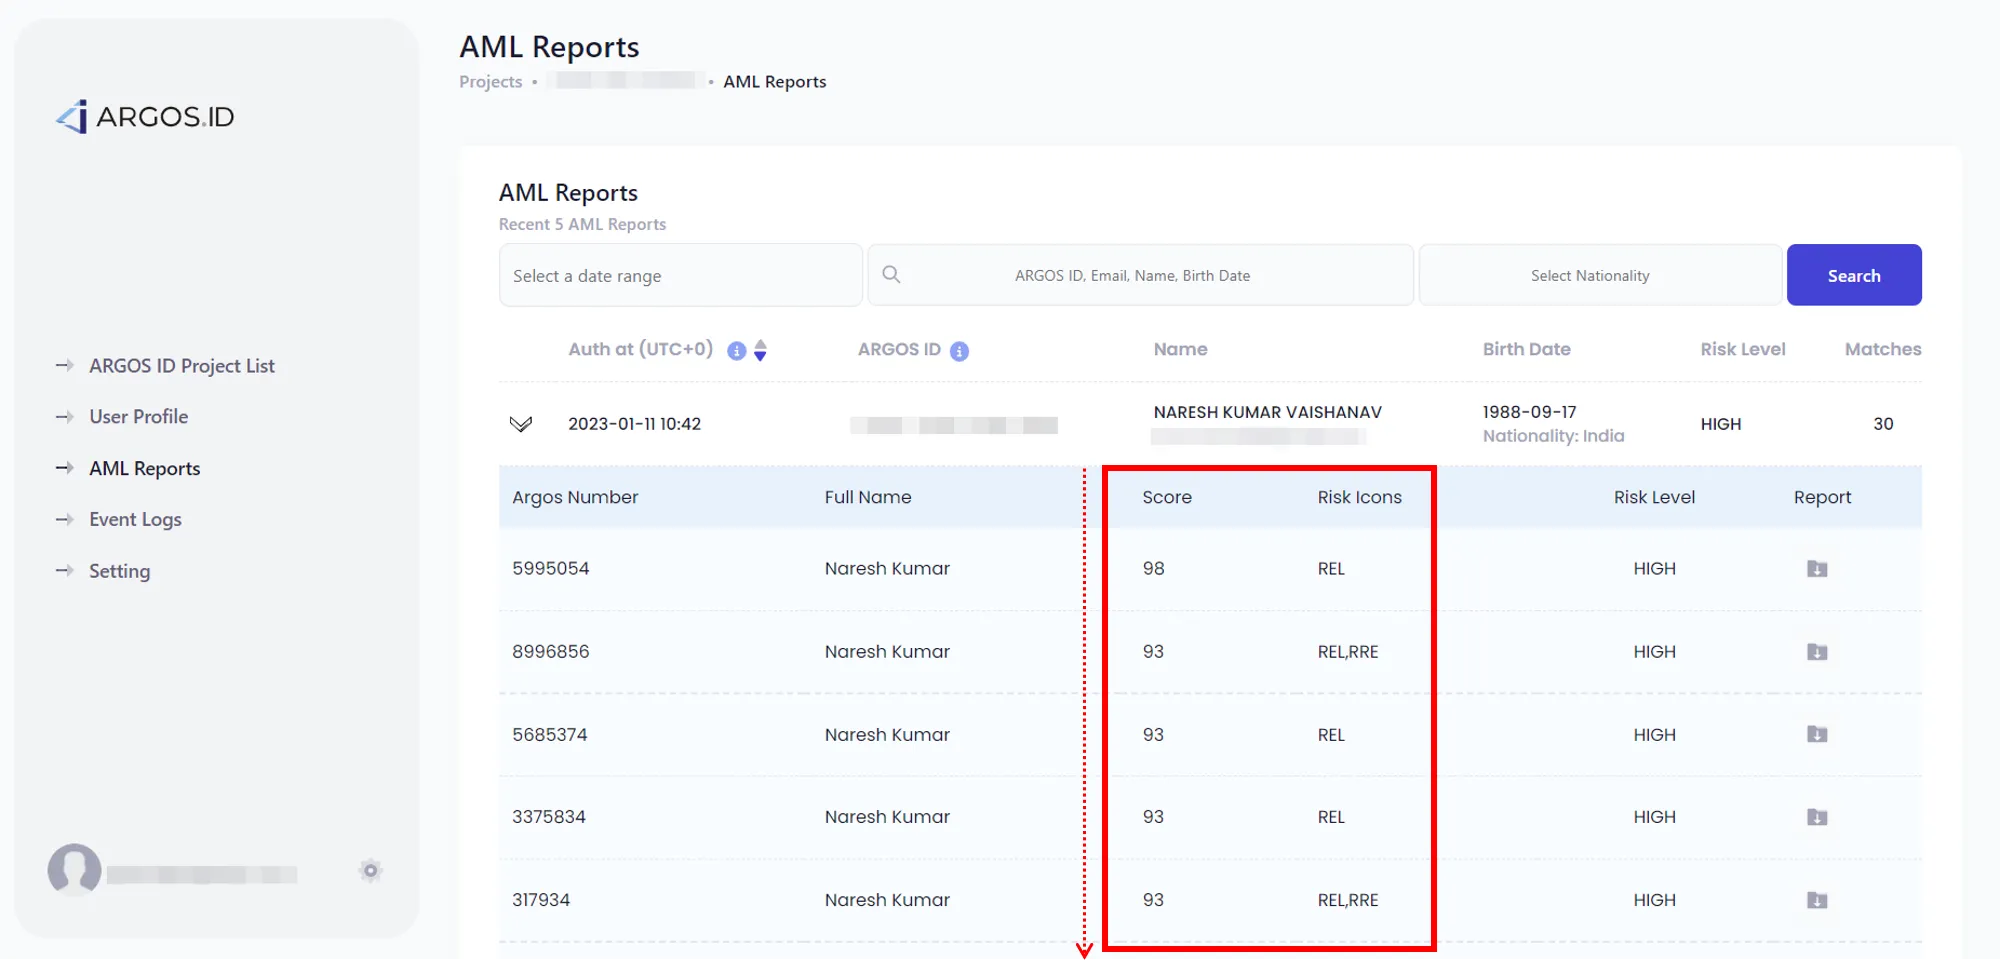The height and width of the screenshot is (976, 2000).
Task: Click the Risk Icons column header
Action: [1359, 497]
